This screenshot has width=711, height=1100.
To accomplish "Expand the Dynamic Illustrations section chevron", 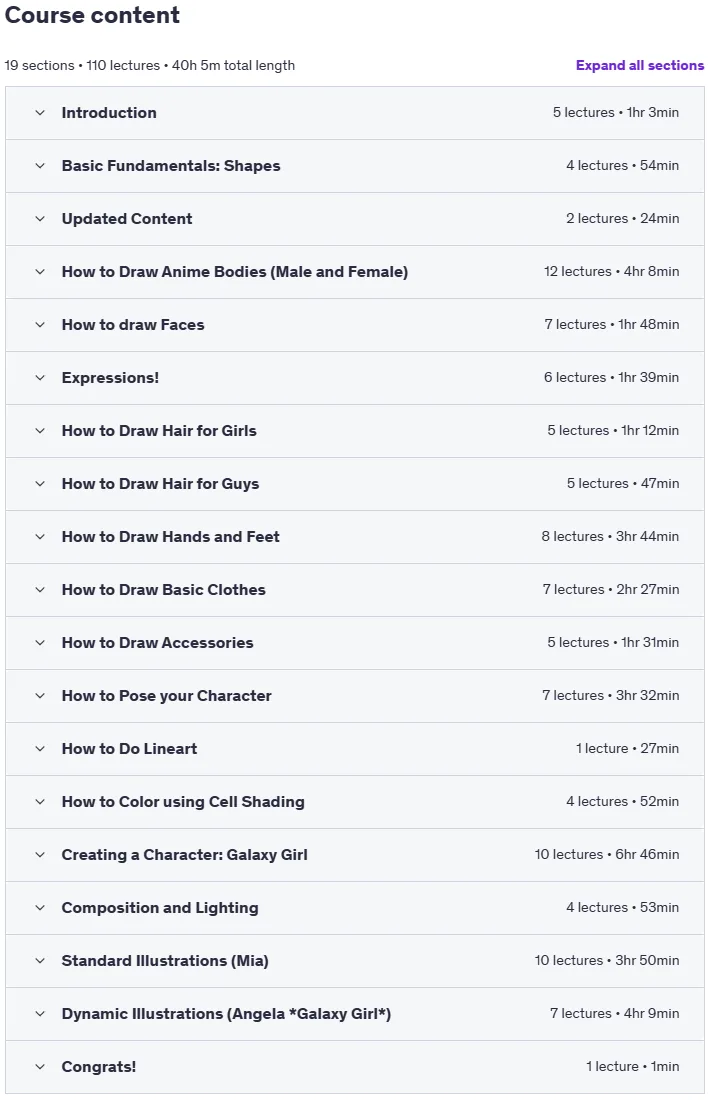I will (40, 1014).
